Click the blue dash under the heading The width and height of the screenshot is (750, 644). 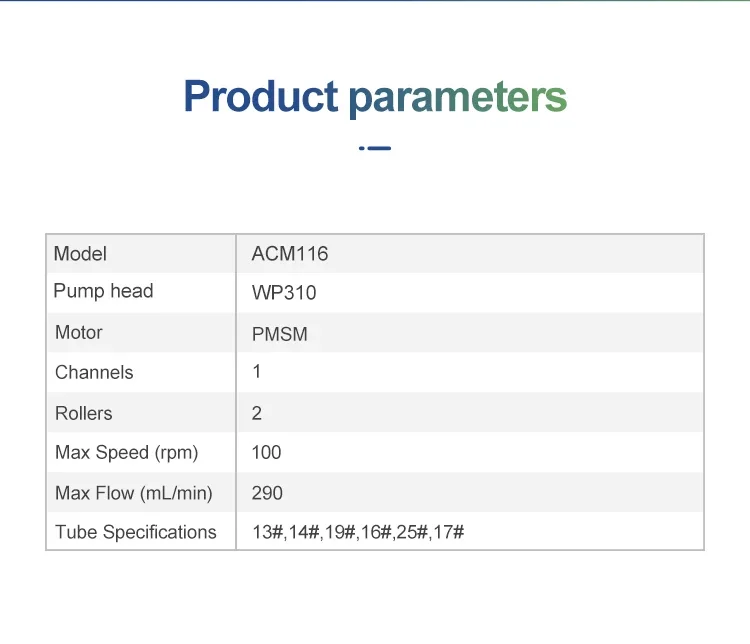click(x=376, y=148)
